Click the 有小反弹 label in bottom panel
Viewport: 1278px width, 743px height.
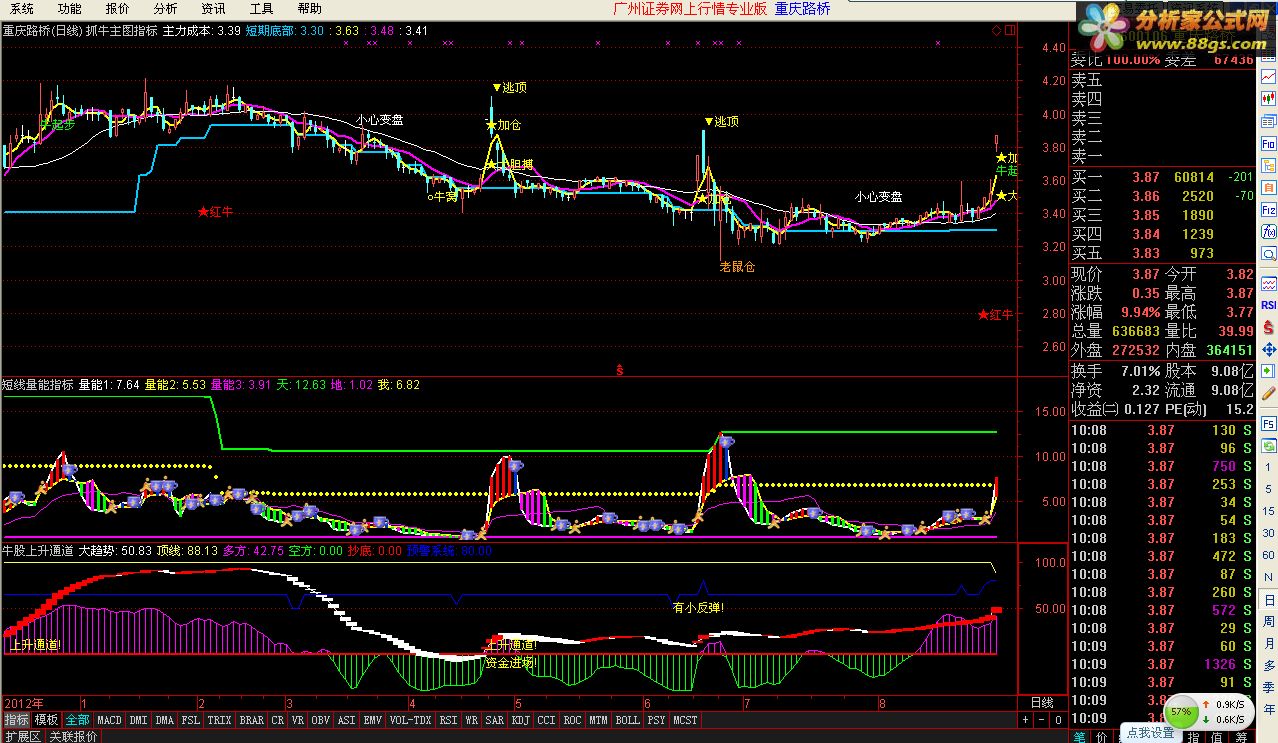(698, 606)
